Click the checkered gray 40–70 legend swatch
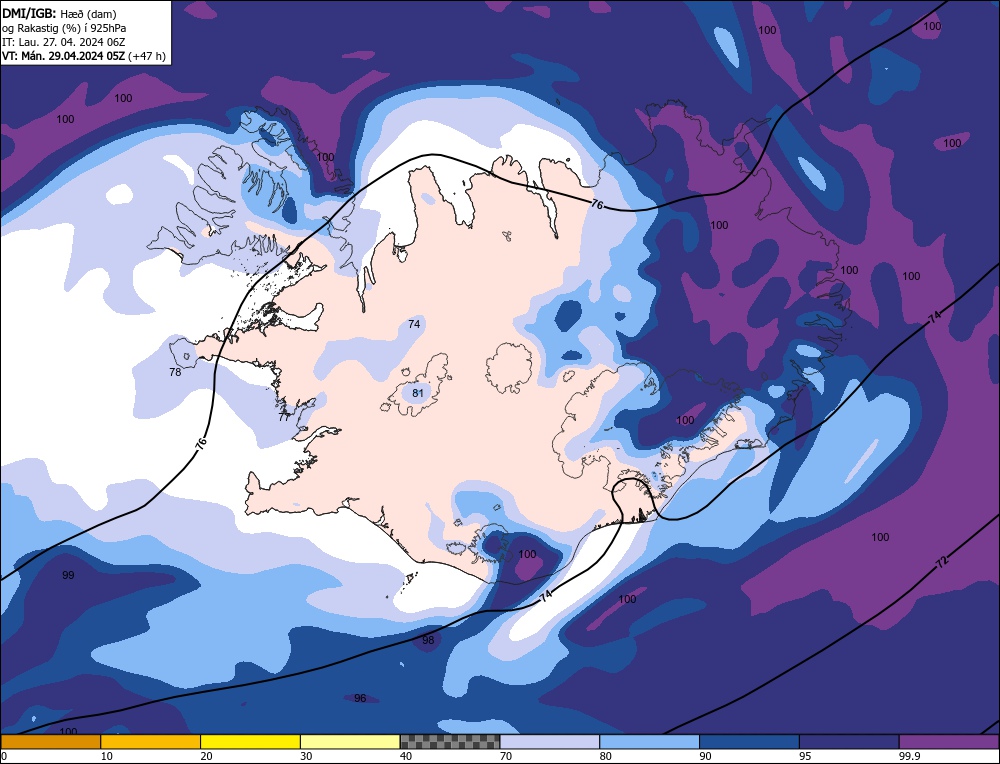This screenshot has width=1000, height=764. pos(450,742)
